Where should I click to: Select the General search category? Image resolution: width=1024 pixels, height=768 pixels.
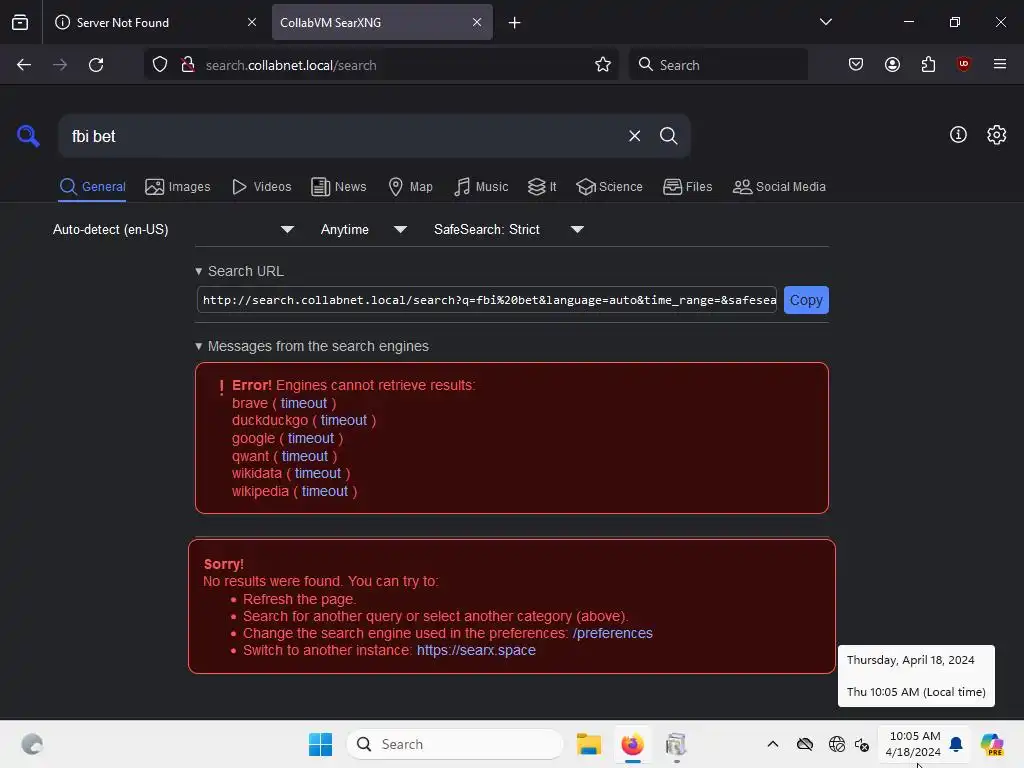point(92,187)
